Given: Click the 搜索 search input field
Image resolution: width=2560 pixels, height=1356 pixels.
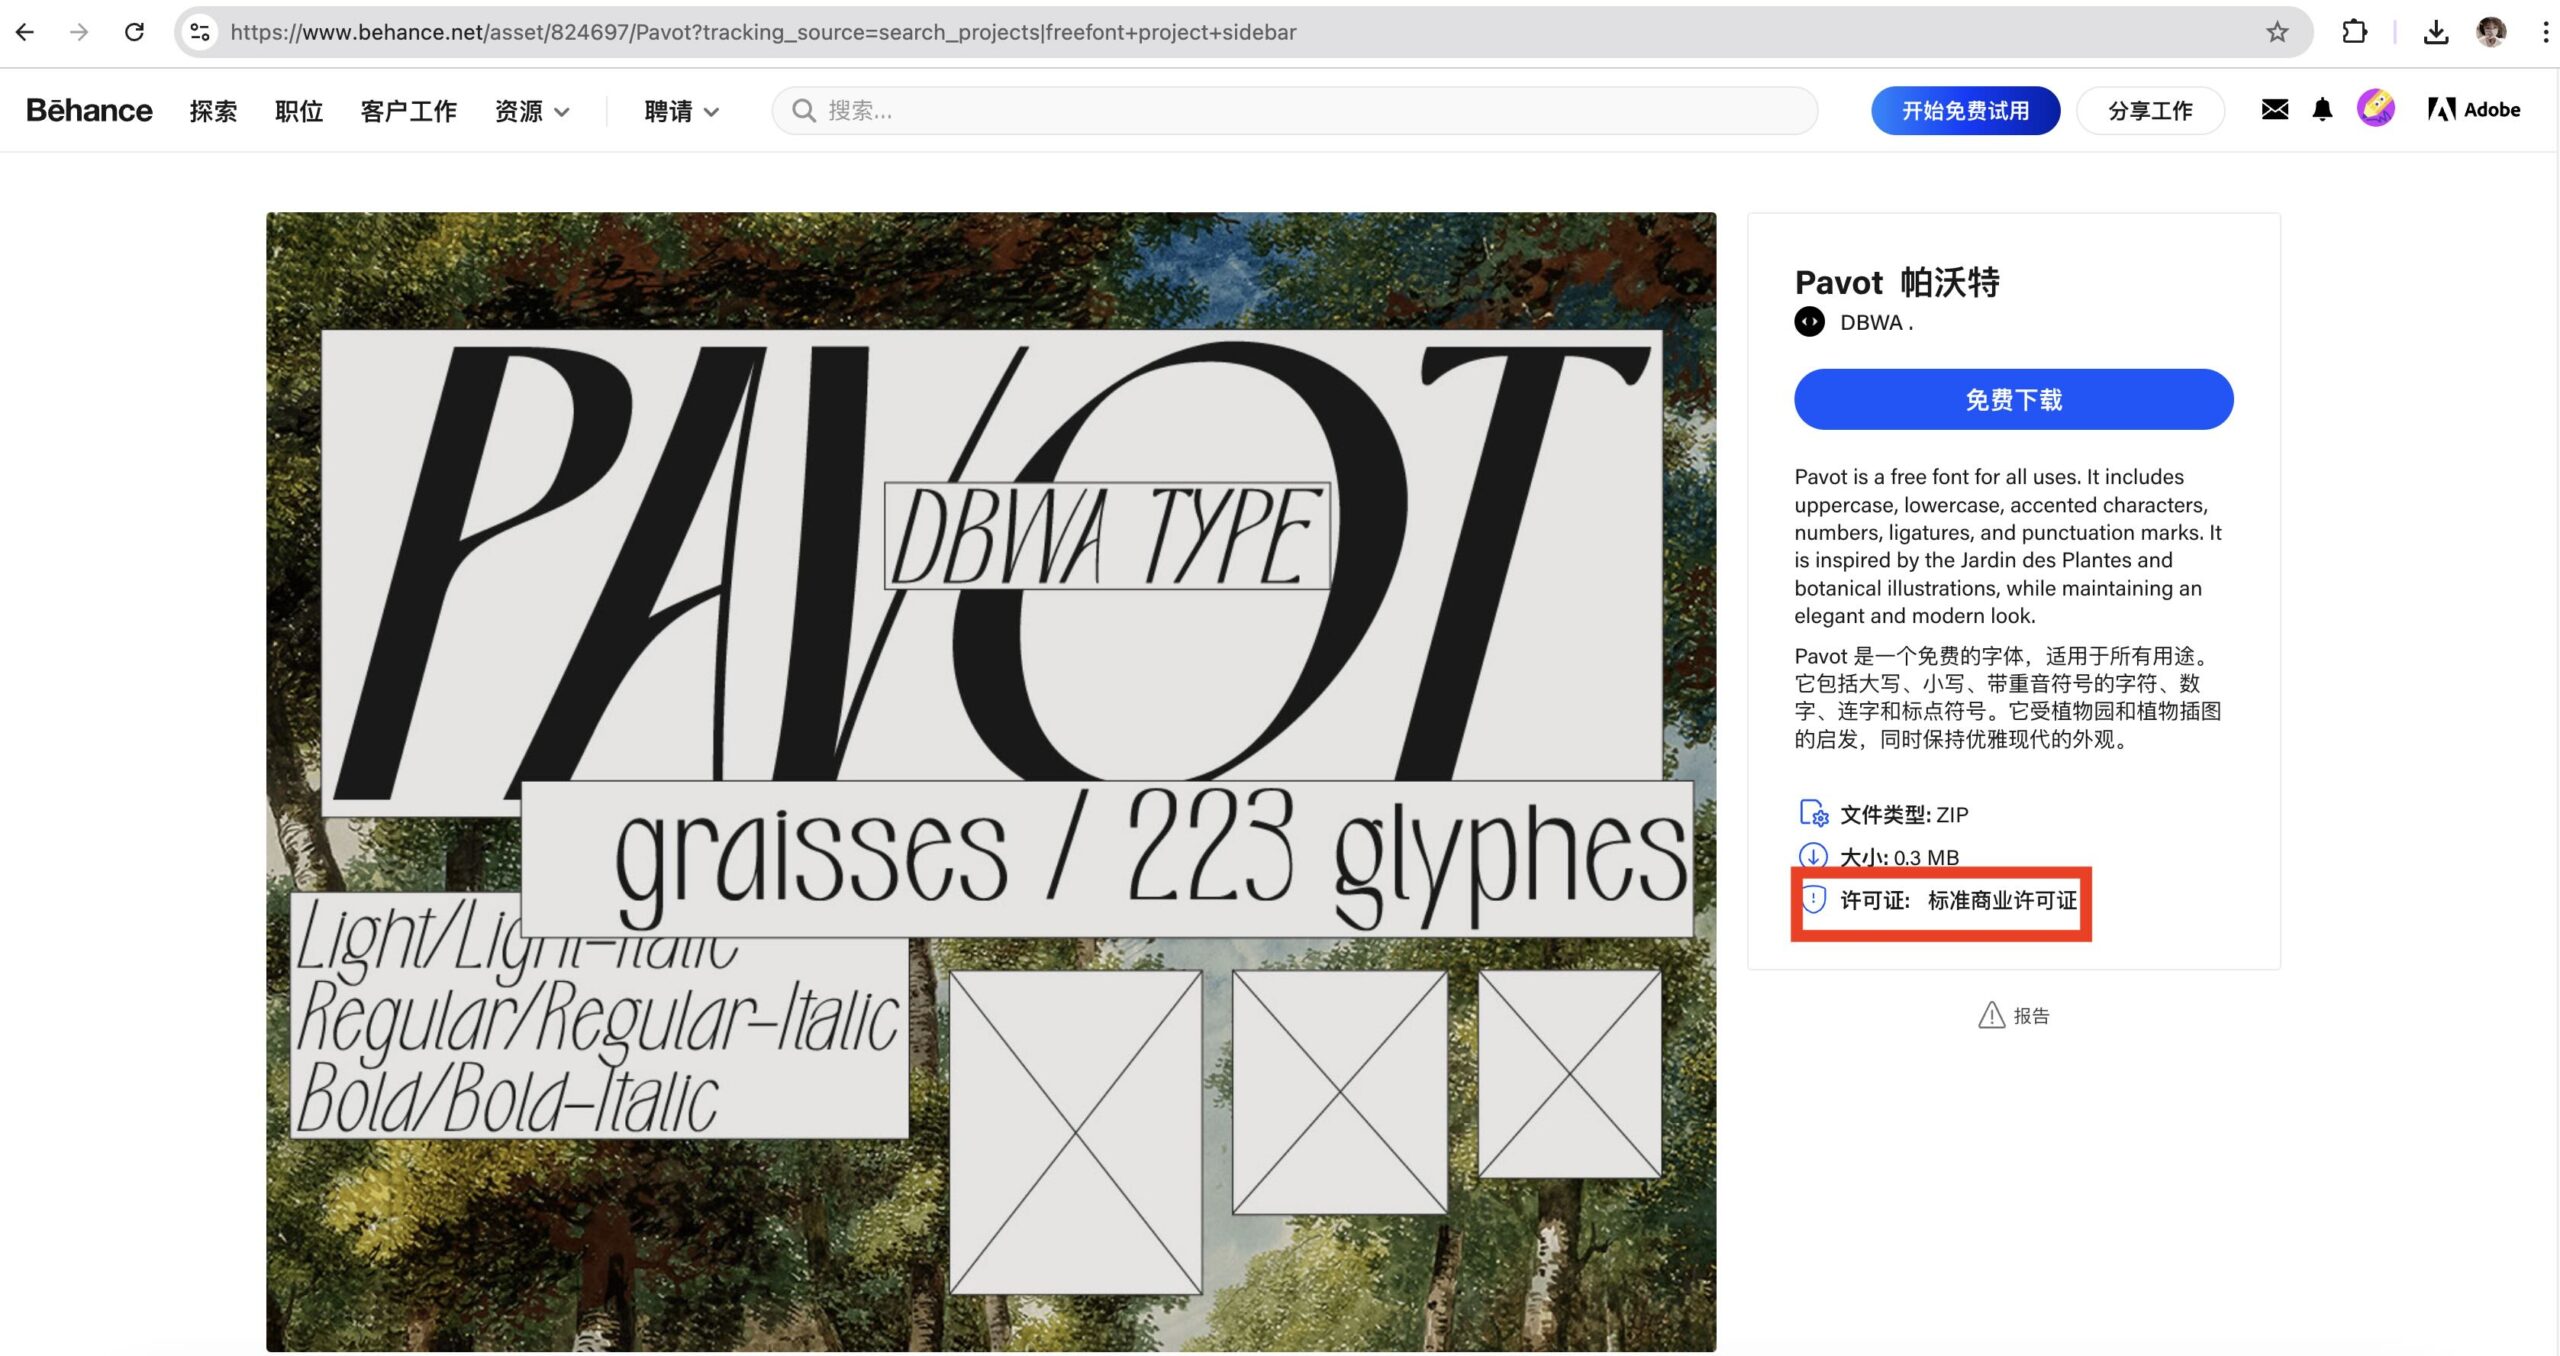Looking at the screenshot, I should point(1294,110).
